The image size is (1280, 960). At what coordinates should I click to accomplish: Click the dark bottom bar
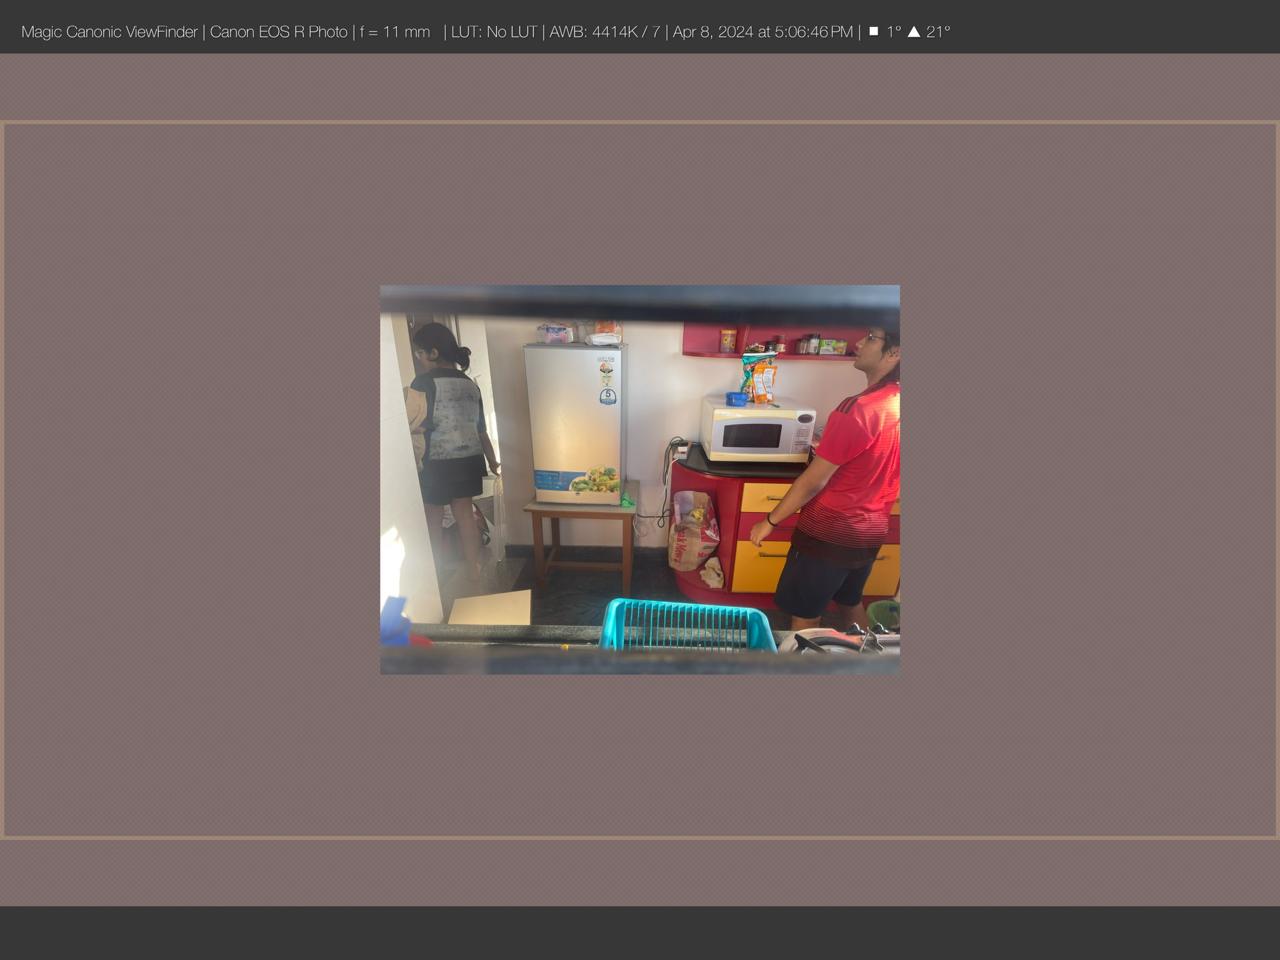click(640, 933)
